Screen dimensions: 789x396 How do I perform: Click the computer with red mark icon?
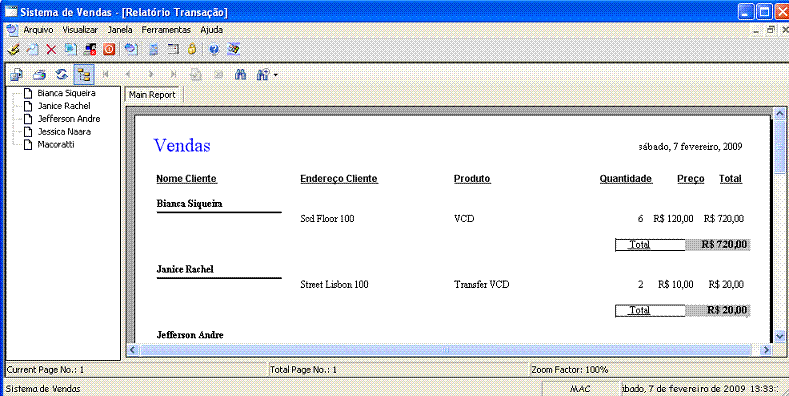tap(90, 49)
